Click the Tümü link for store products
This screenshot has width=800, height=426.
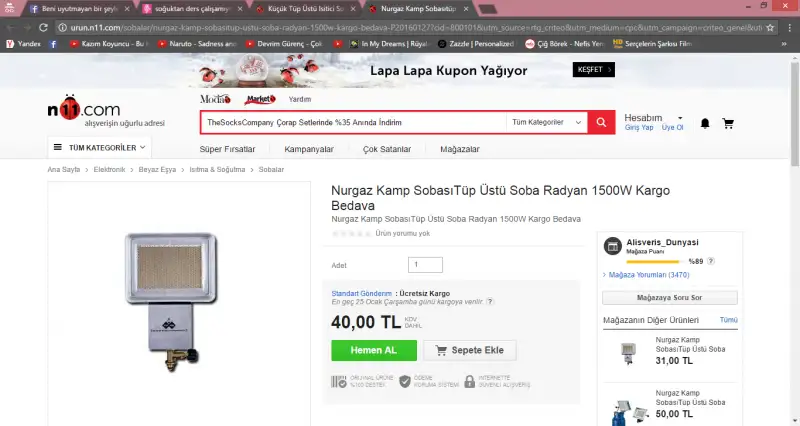729,320
